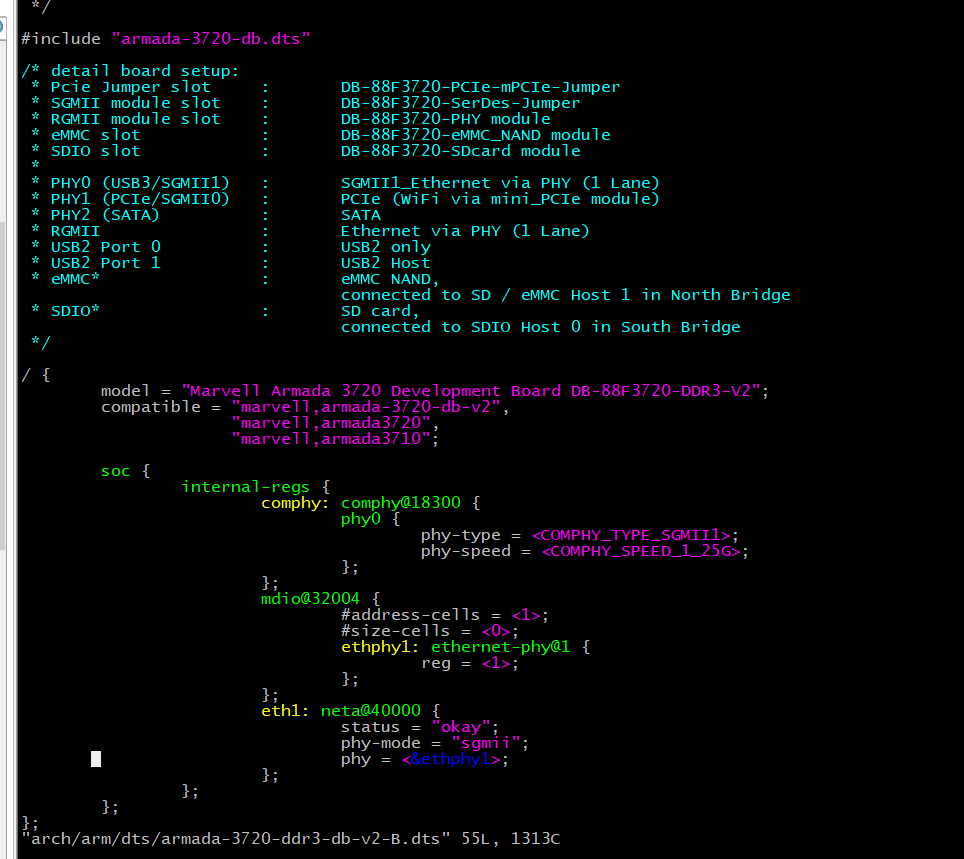Click 'Ethernet via PHY (1 Lane)' RGMII value
Screen dimensions: 964x859
coord(465,231)
